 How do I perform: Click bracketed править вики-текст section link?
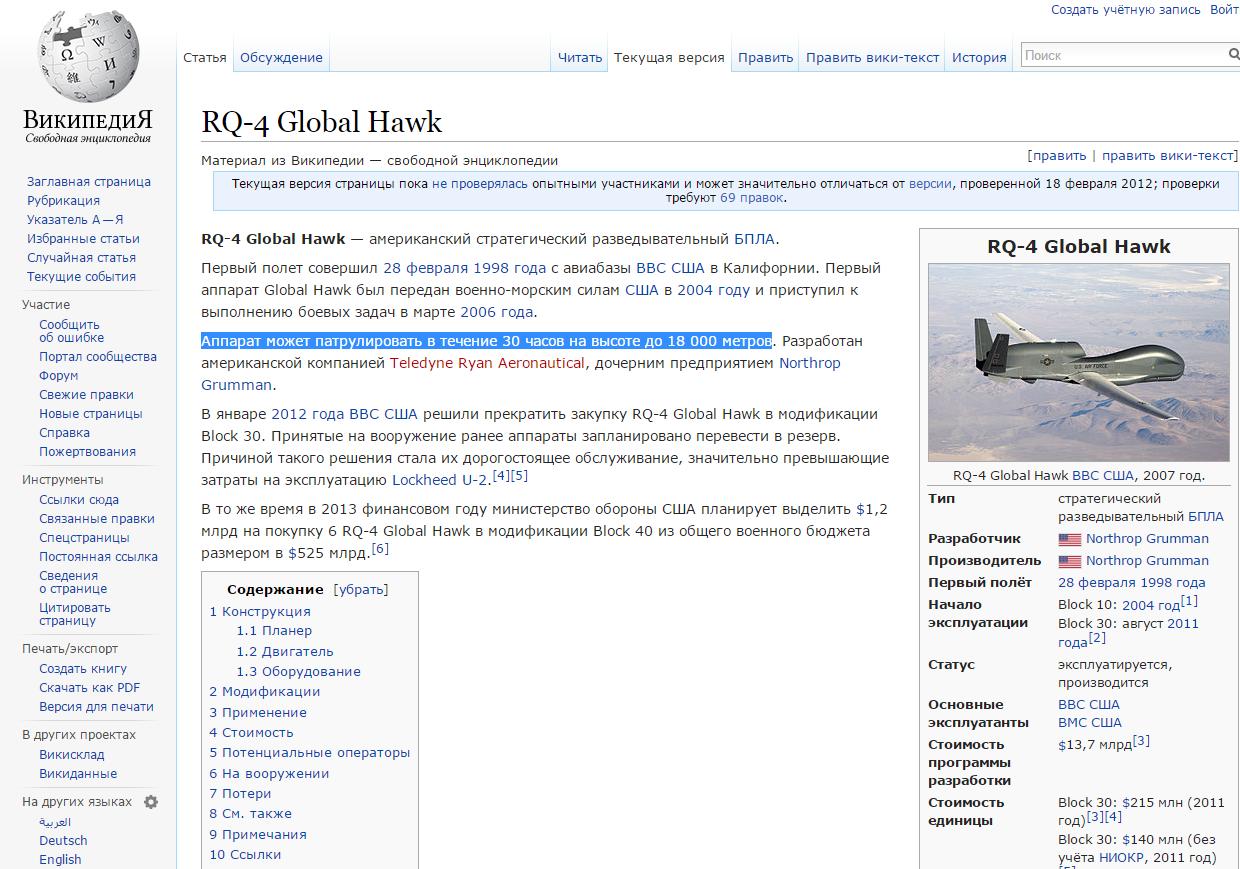[1168, 156]
